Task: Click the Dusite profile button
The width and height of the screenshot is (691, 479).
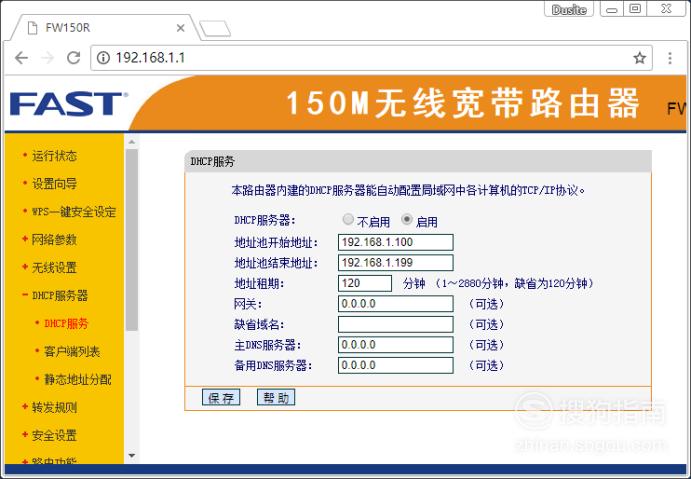Action: tap(569, 9)
